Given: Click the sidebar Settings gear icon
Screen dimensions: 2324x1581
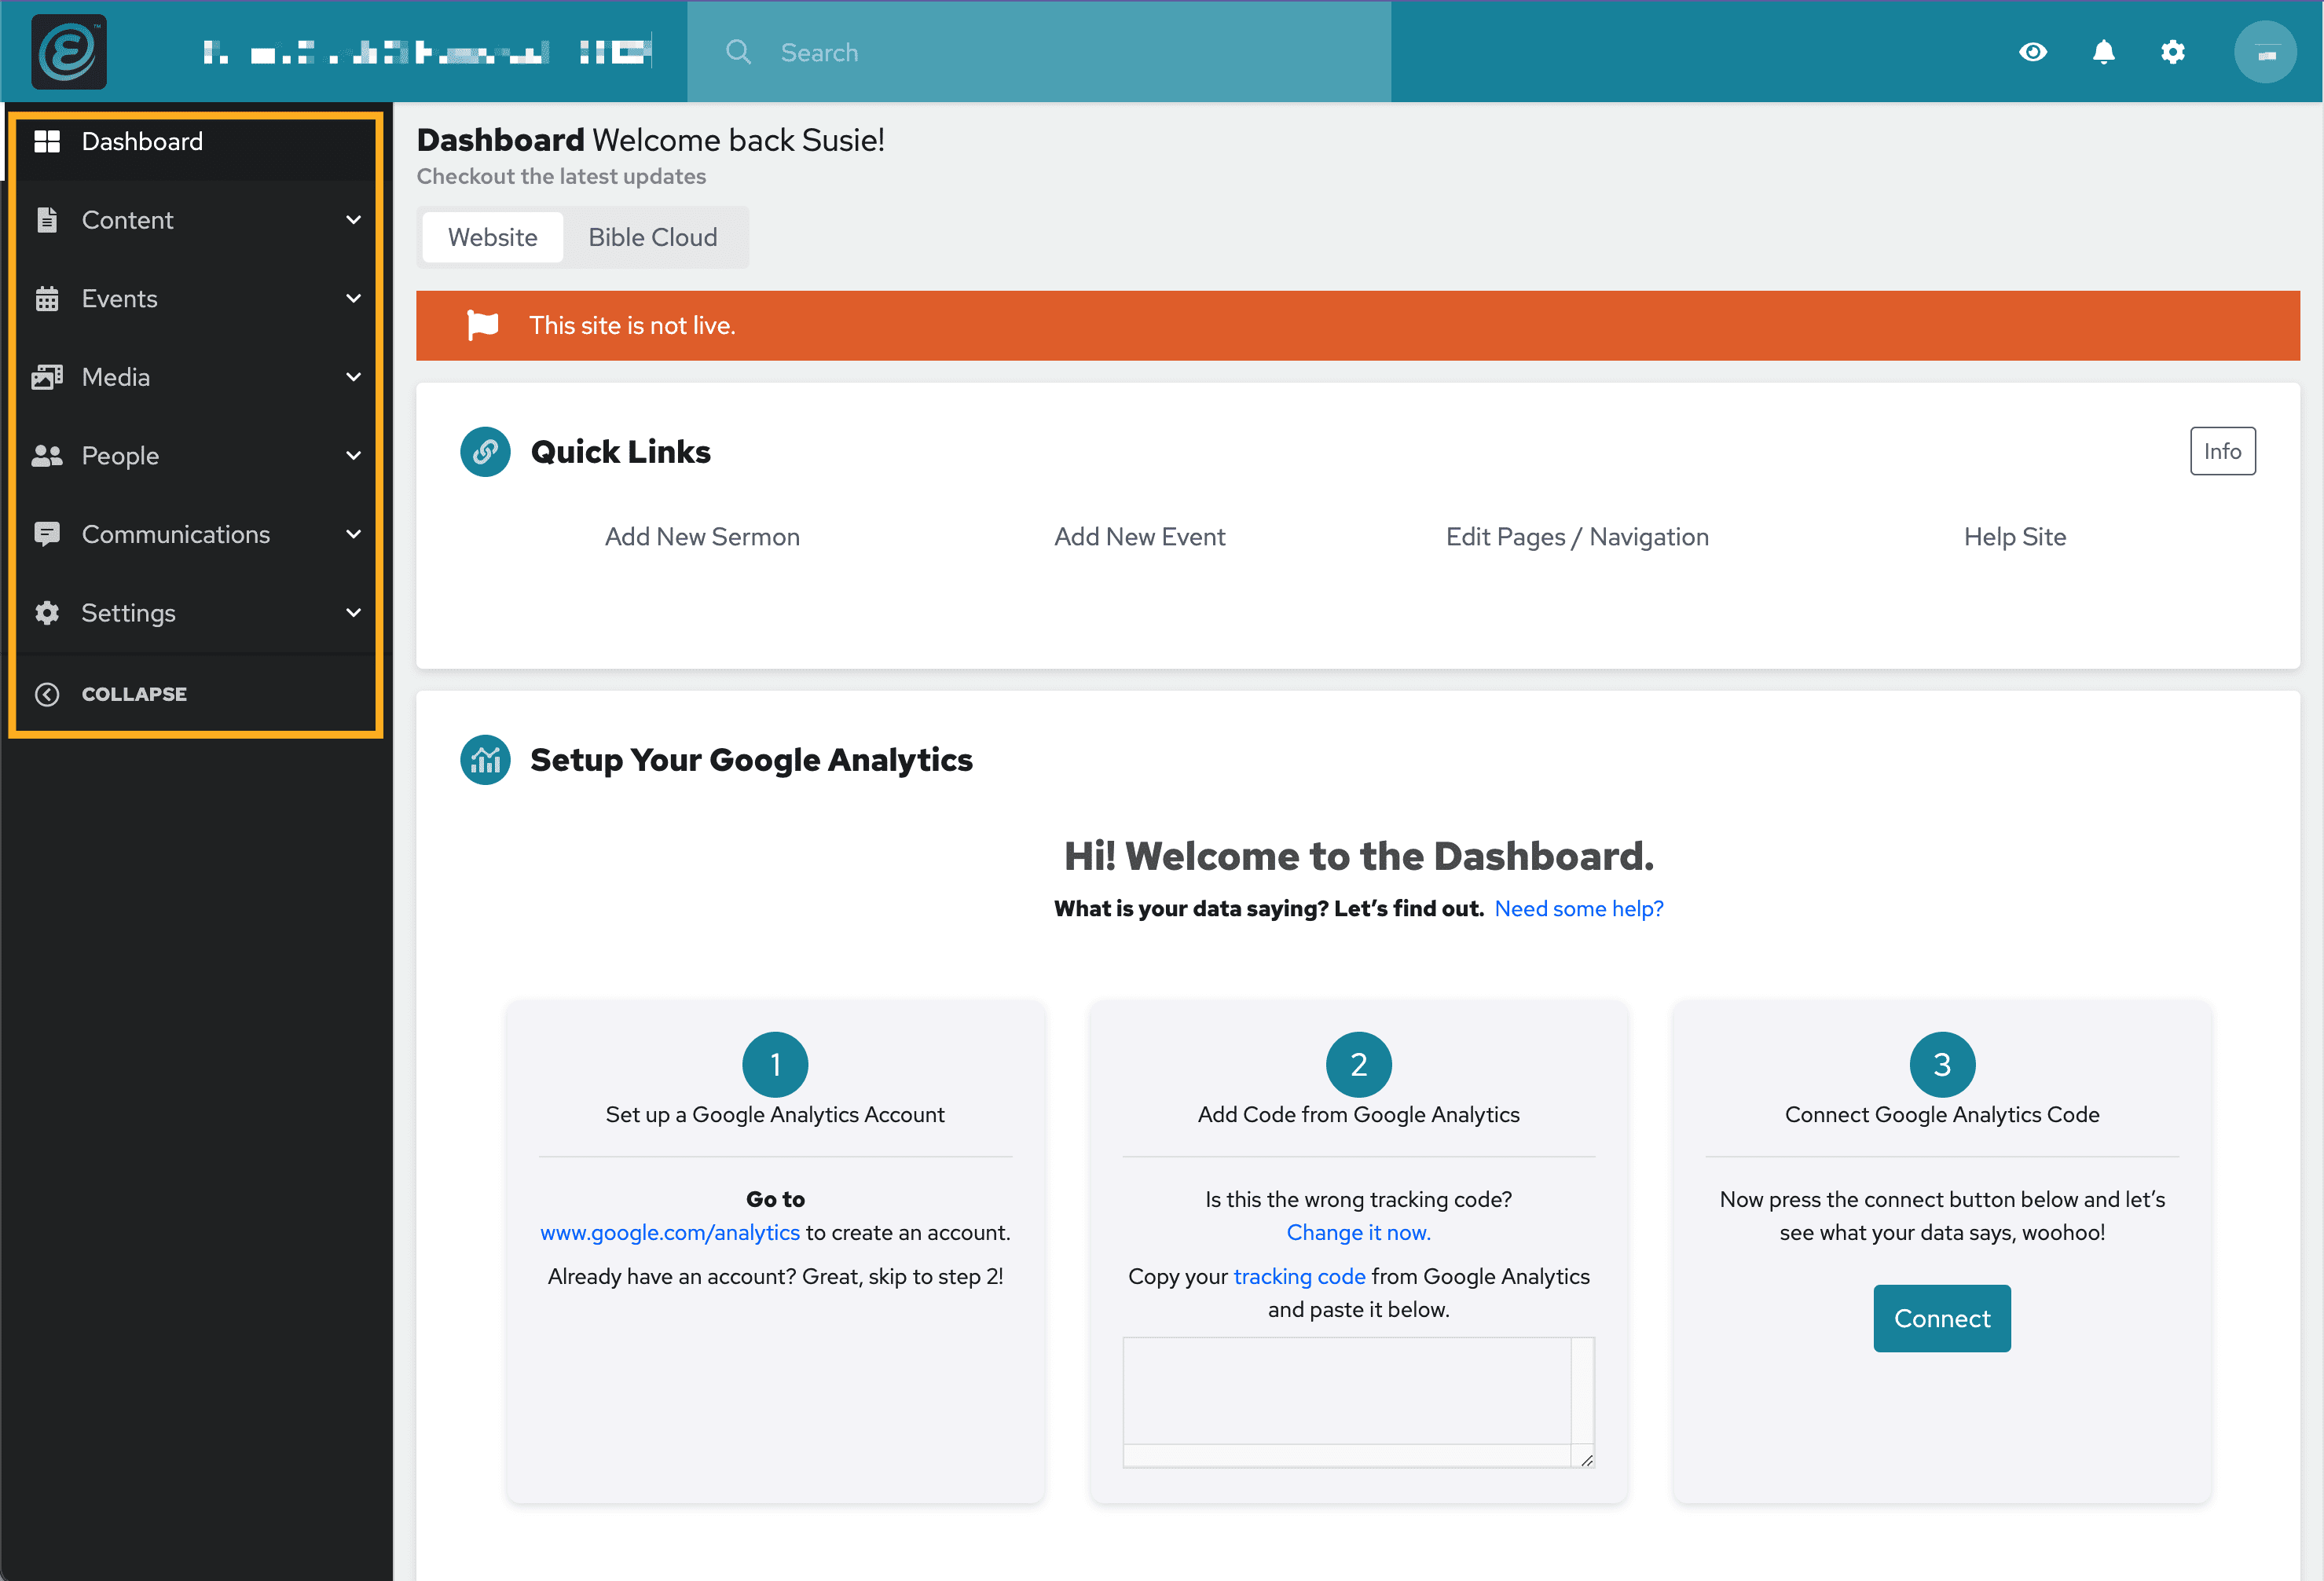Looking at the screenshot, I should click(x=47, y=613).
